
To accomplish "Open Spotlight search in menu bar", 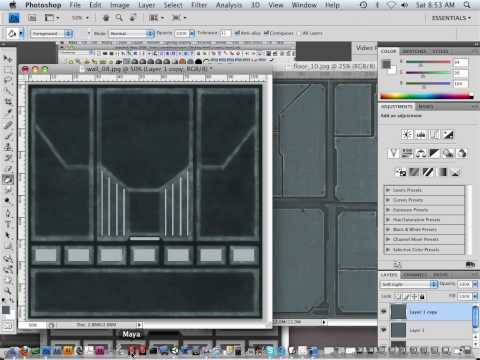I will 467,5.
